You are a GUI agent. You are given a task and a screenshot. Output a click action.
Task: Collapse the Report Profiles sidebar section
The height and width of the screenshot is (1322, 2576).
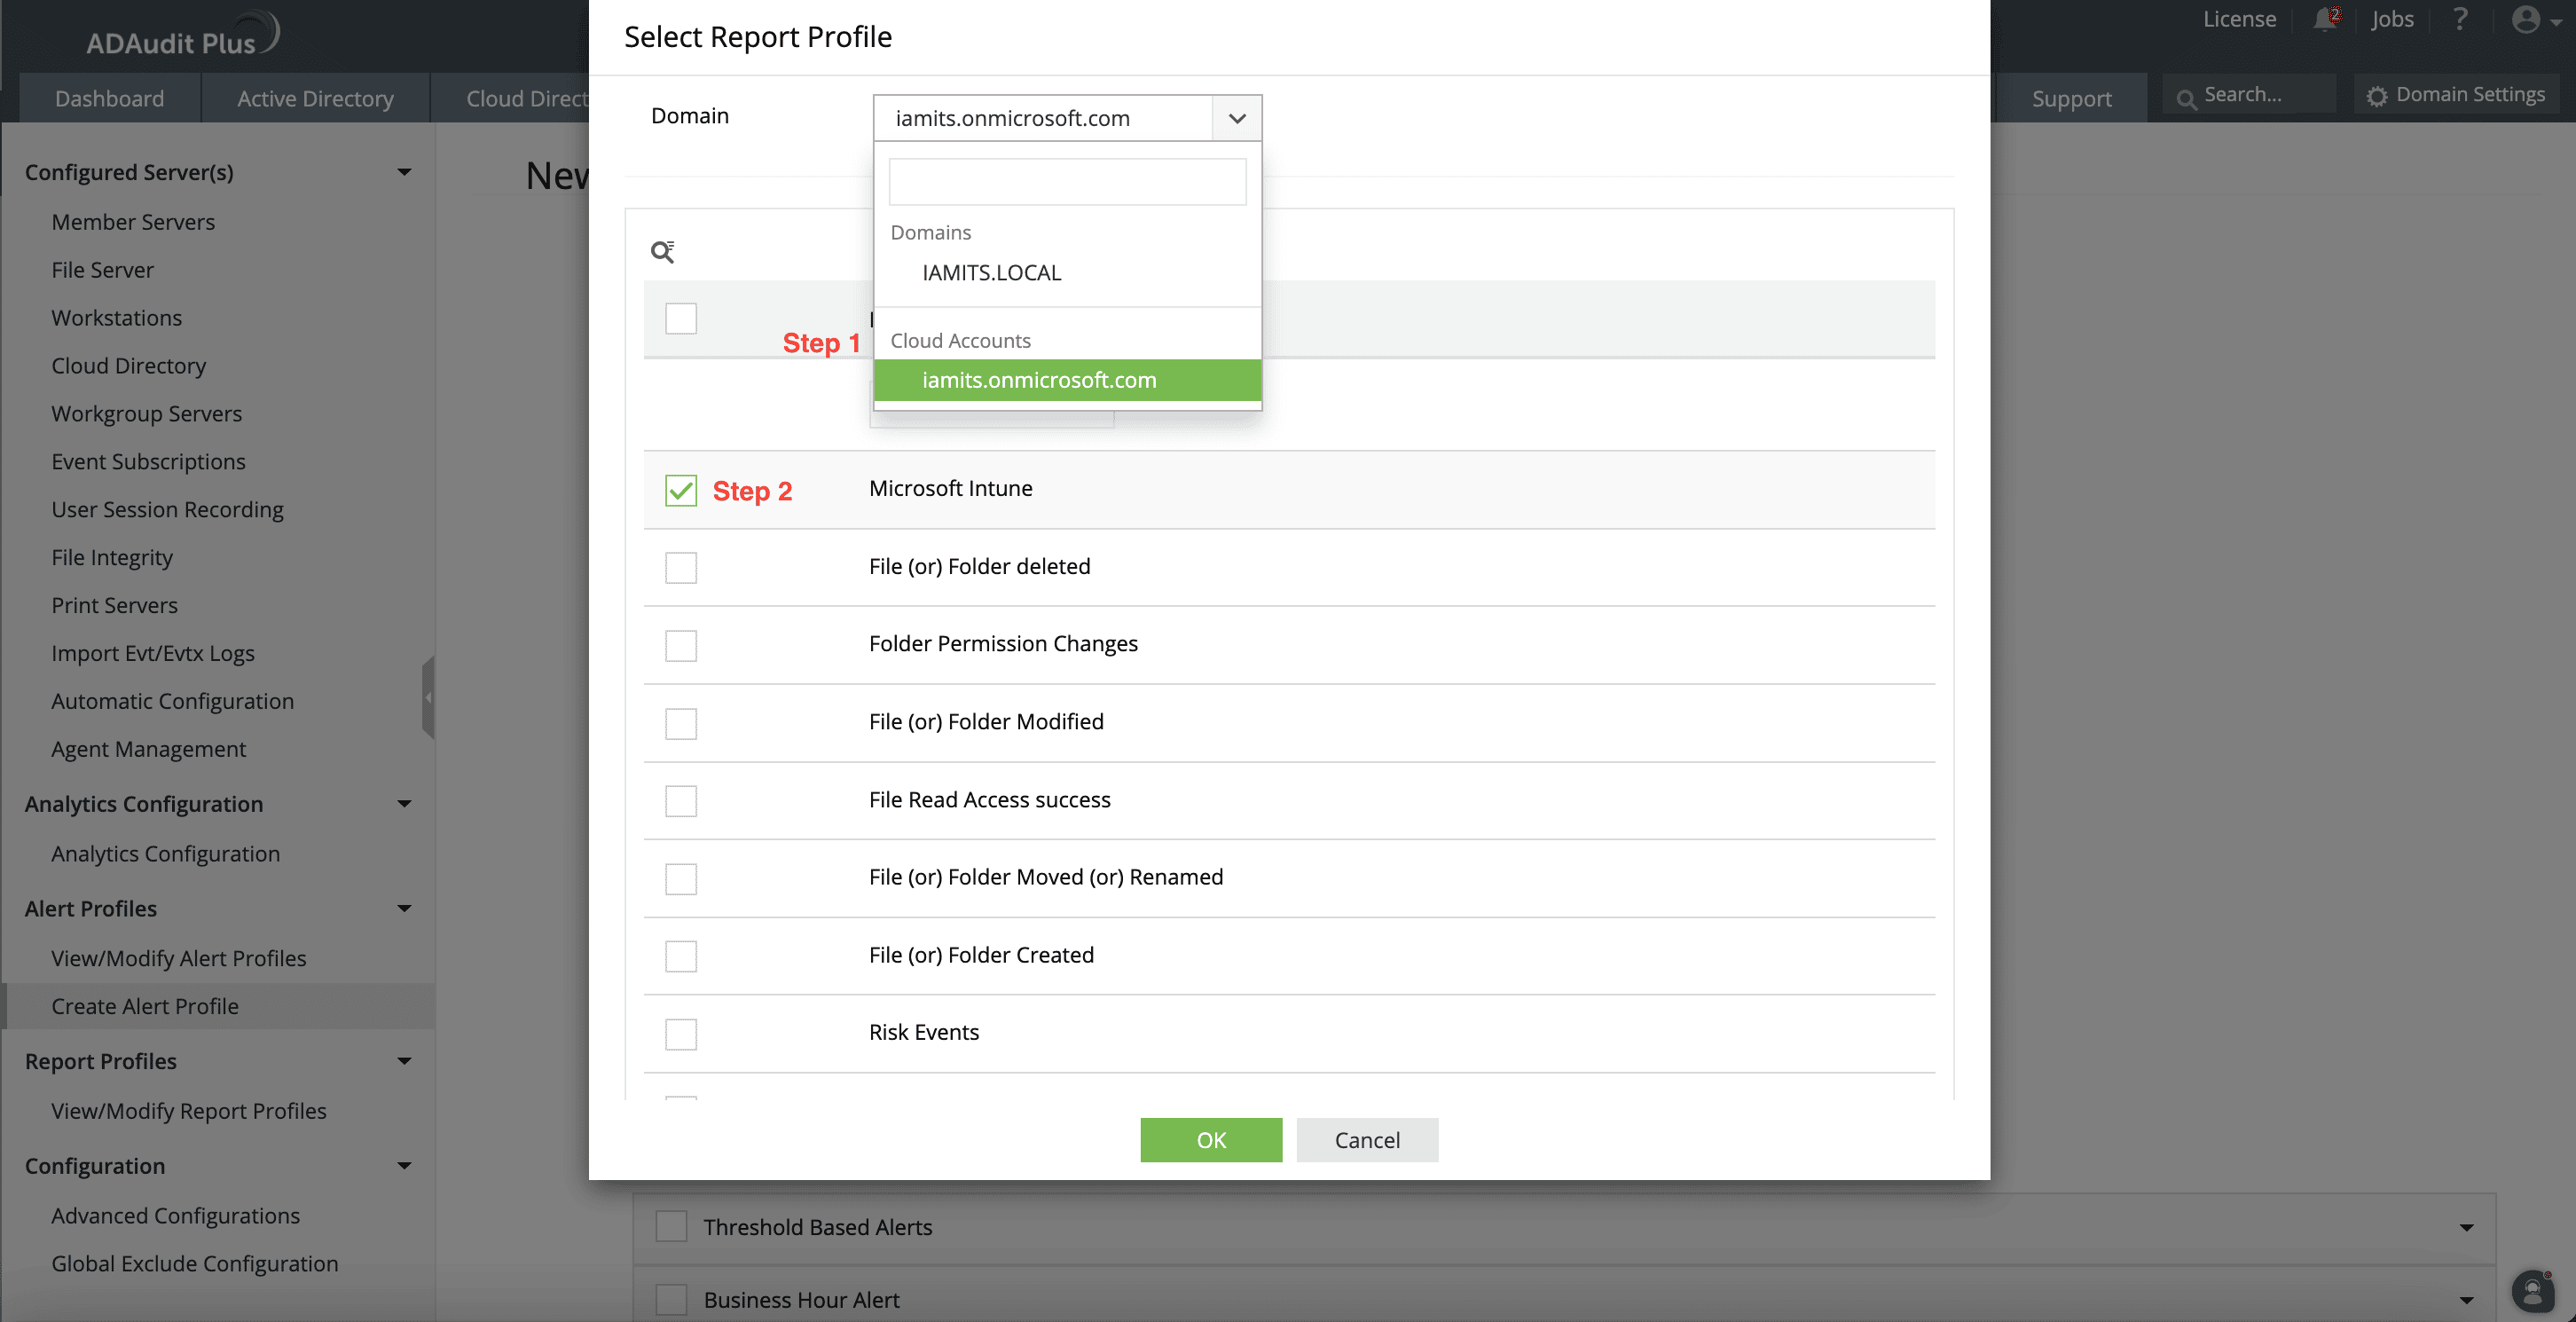coord(404,1061)
